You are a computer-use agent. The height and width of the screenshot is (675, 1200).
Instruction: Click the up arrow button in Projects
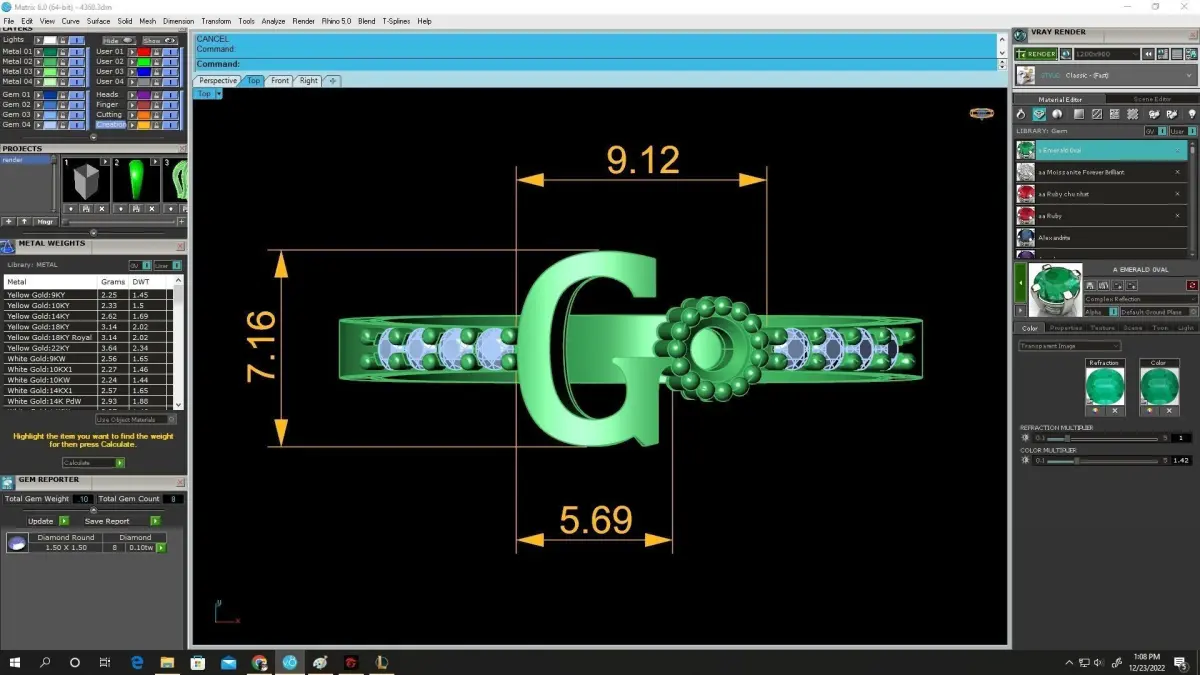pyautogui.click(x=24, y=222)
